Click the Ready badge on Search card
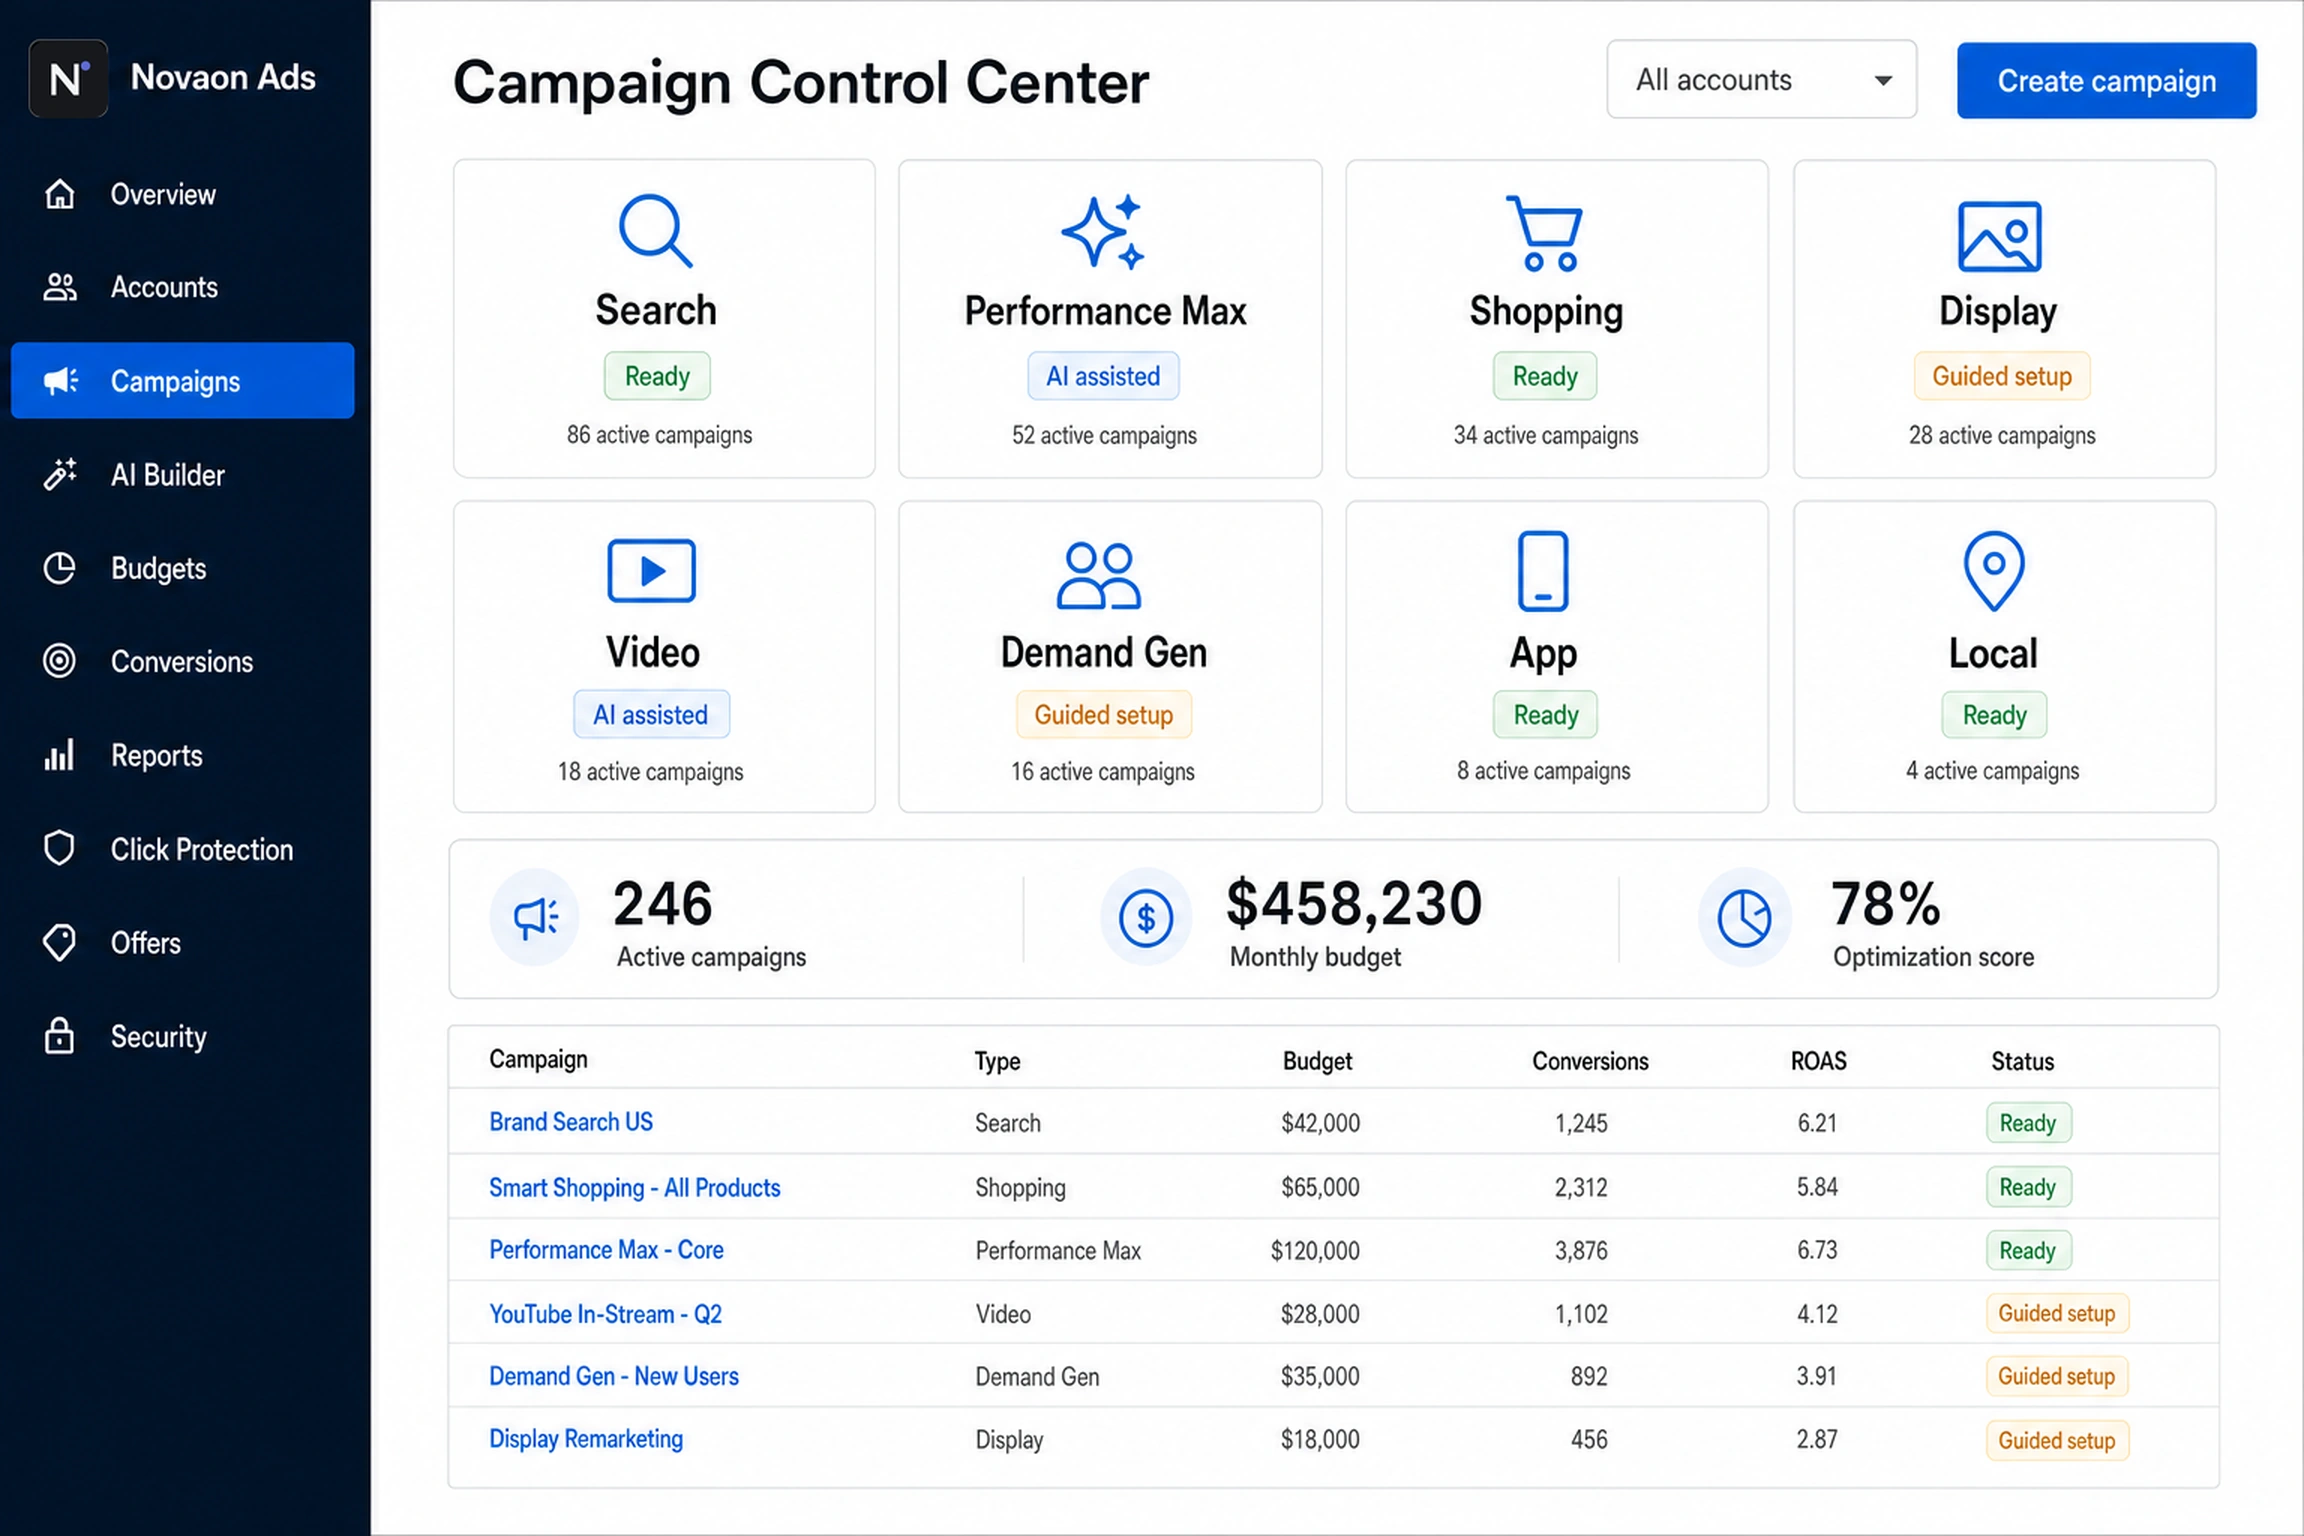Screen dimensions: 2304x1536 [x=657, y=376]
